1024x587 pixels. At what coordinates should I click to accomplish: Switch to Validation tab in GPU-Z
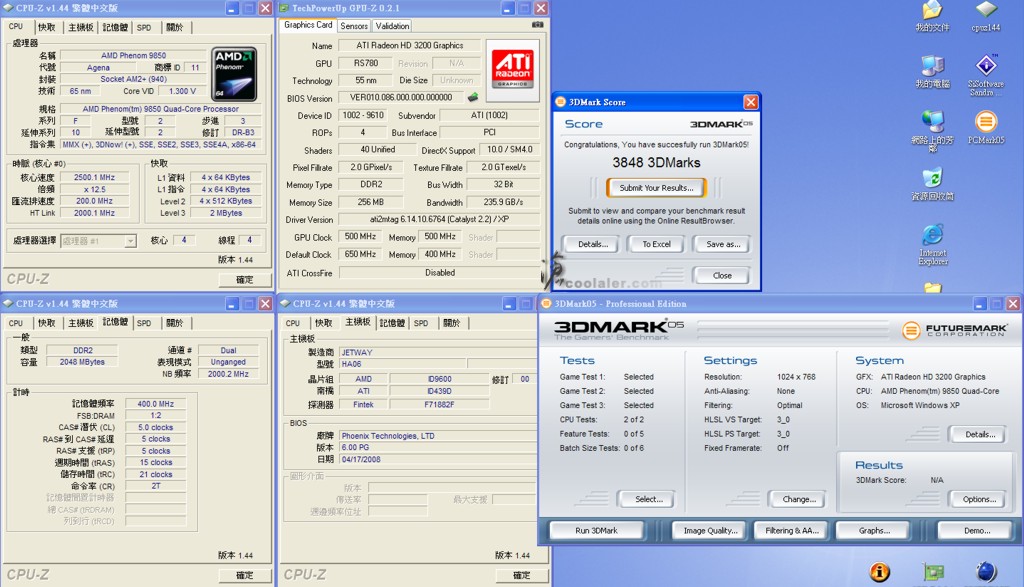tap(392, 26)
